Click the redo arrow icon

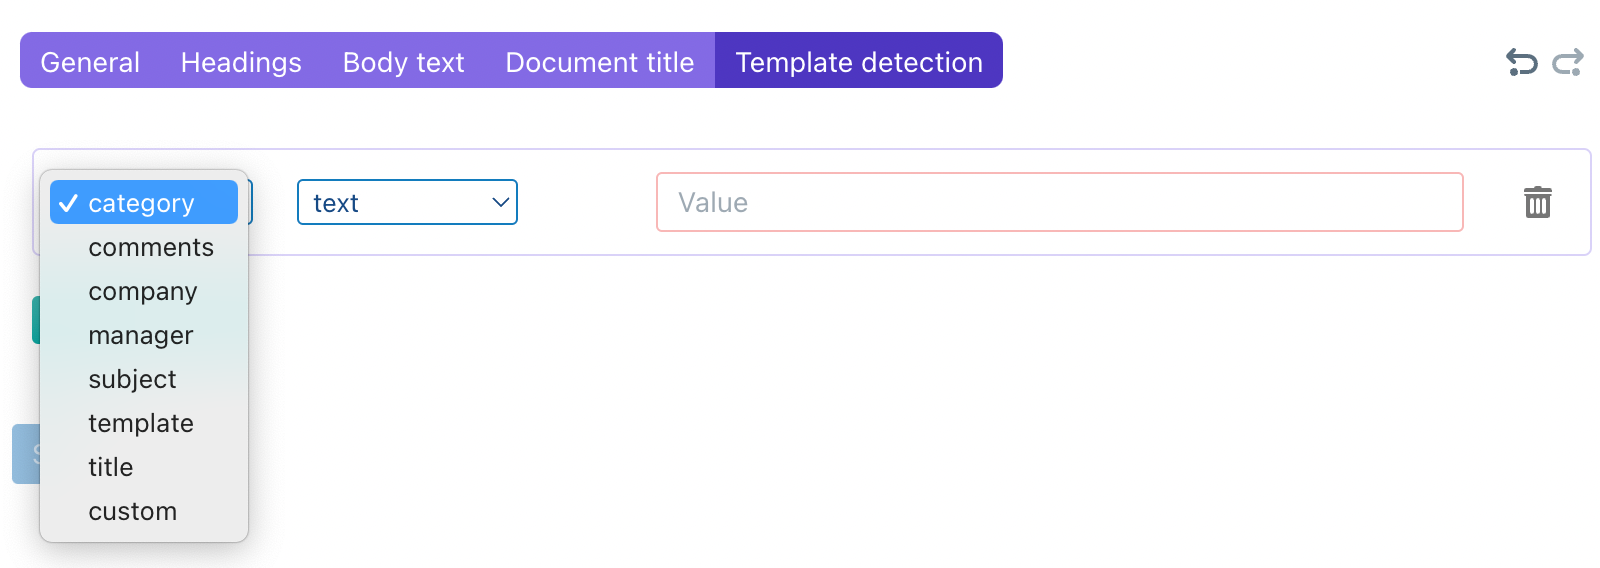[x=1567, y=62]
